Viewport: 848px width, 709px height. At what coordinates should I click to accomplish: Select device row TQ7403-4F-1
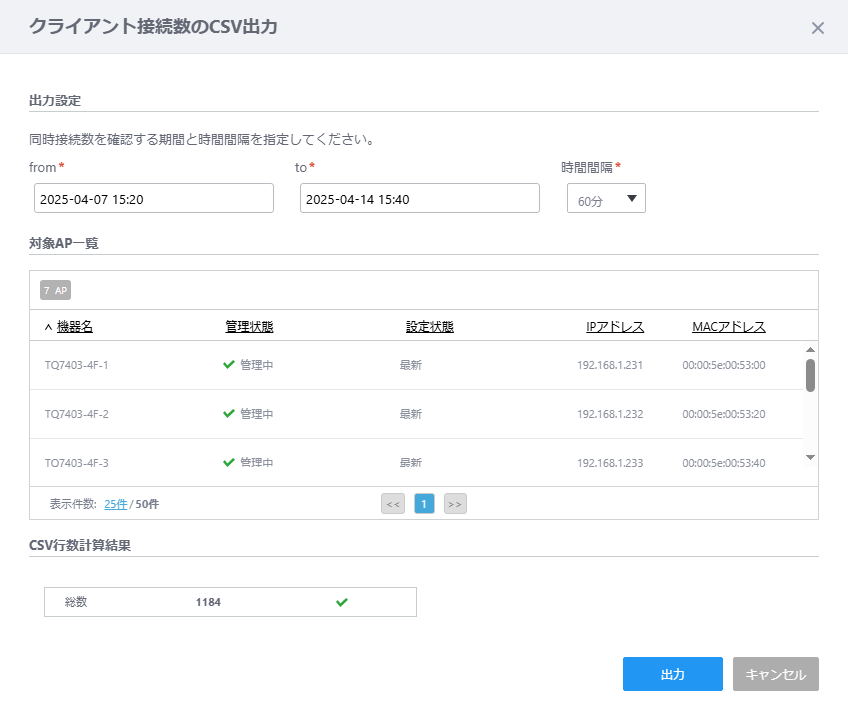pos(416,365)
